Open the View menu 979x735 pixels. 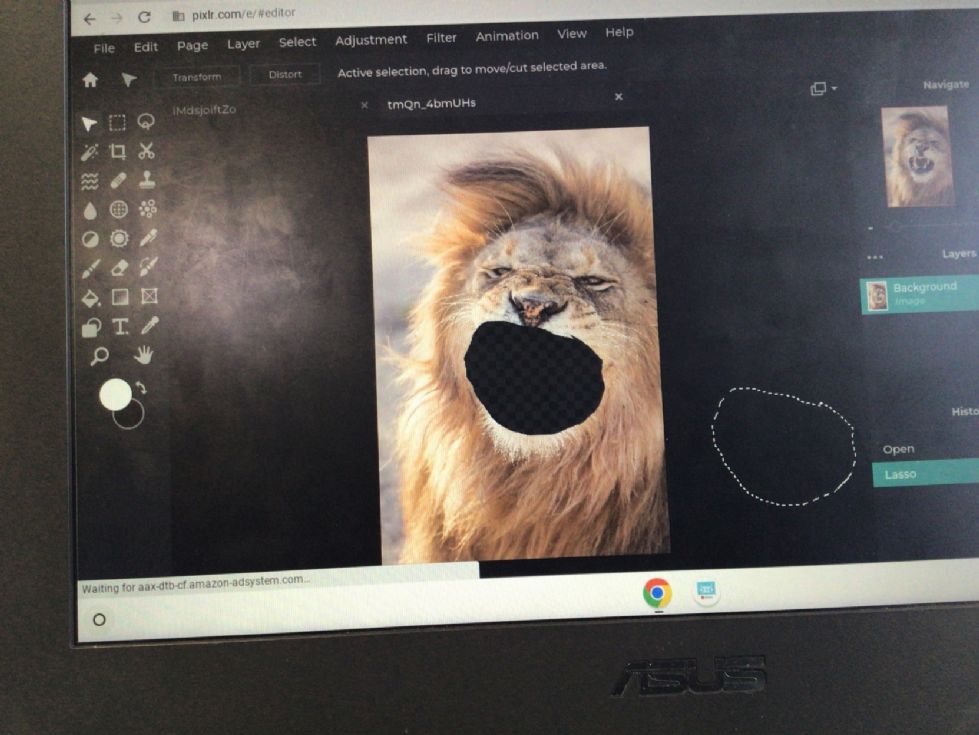pyautogui.click(x=572, y=34)
